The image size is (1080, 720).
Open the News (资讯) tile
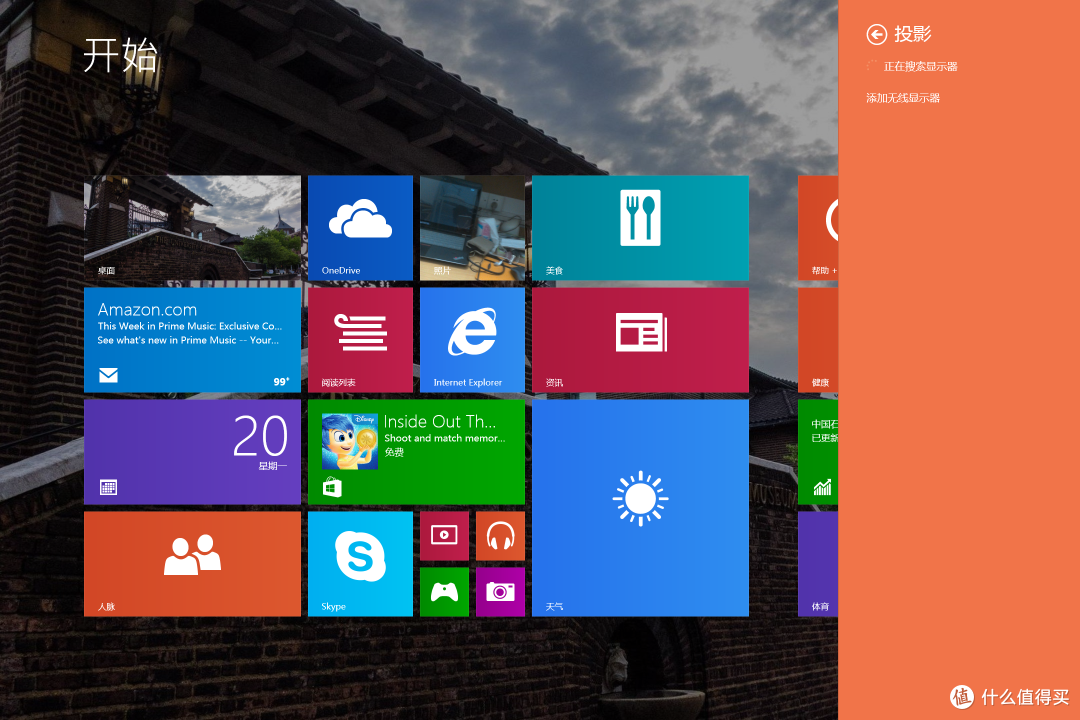pyautogui.click(x=640, y=340)
